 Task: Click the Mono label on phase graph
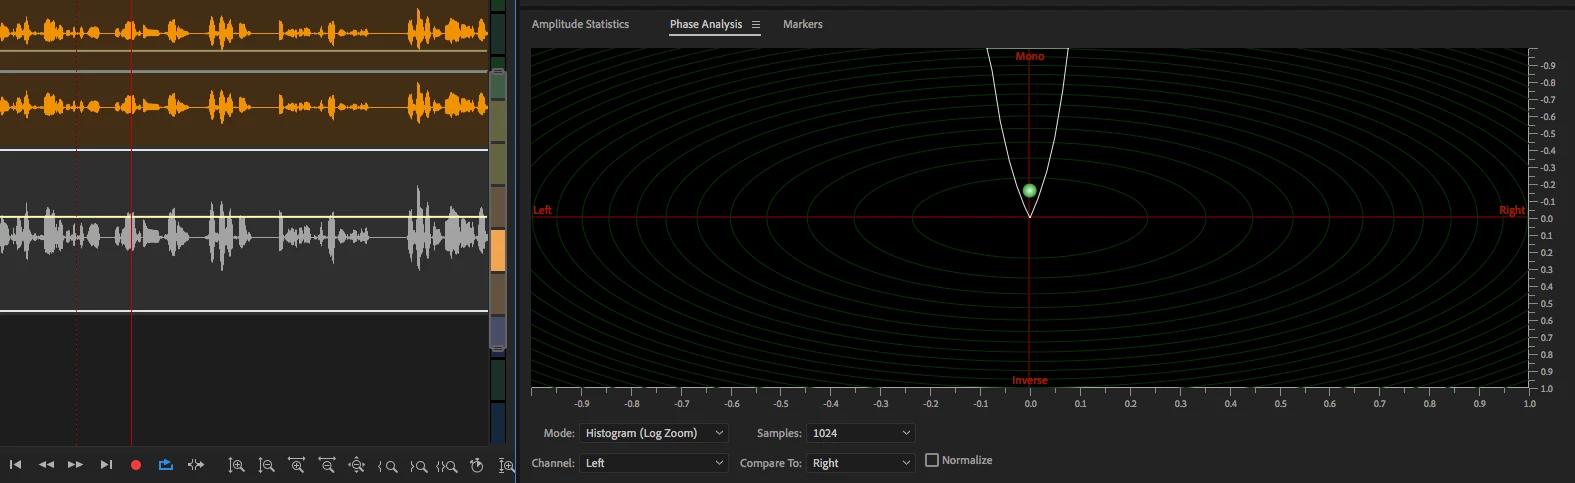(1030, 56)
